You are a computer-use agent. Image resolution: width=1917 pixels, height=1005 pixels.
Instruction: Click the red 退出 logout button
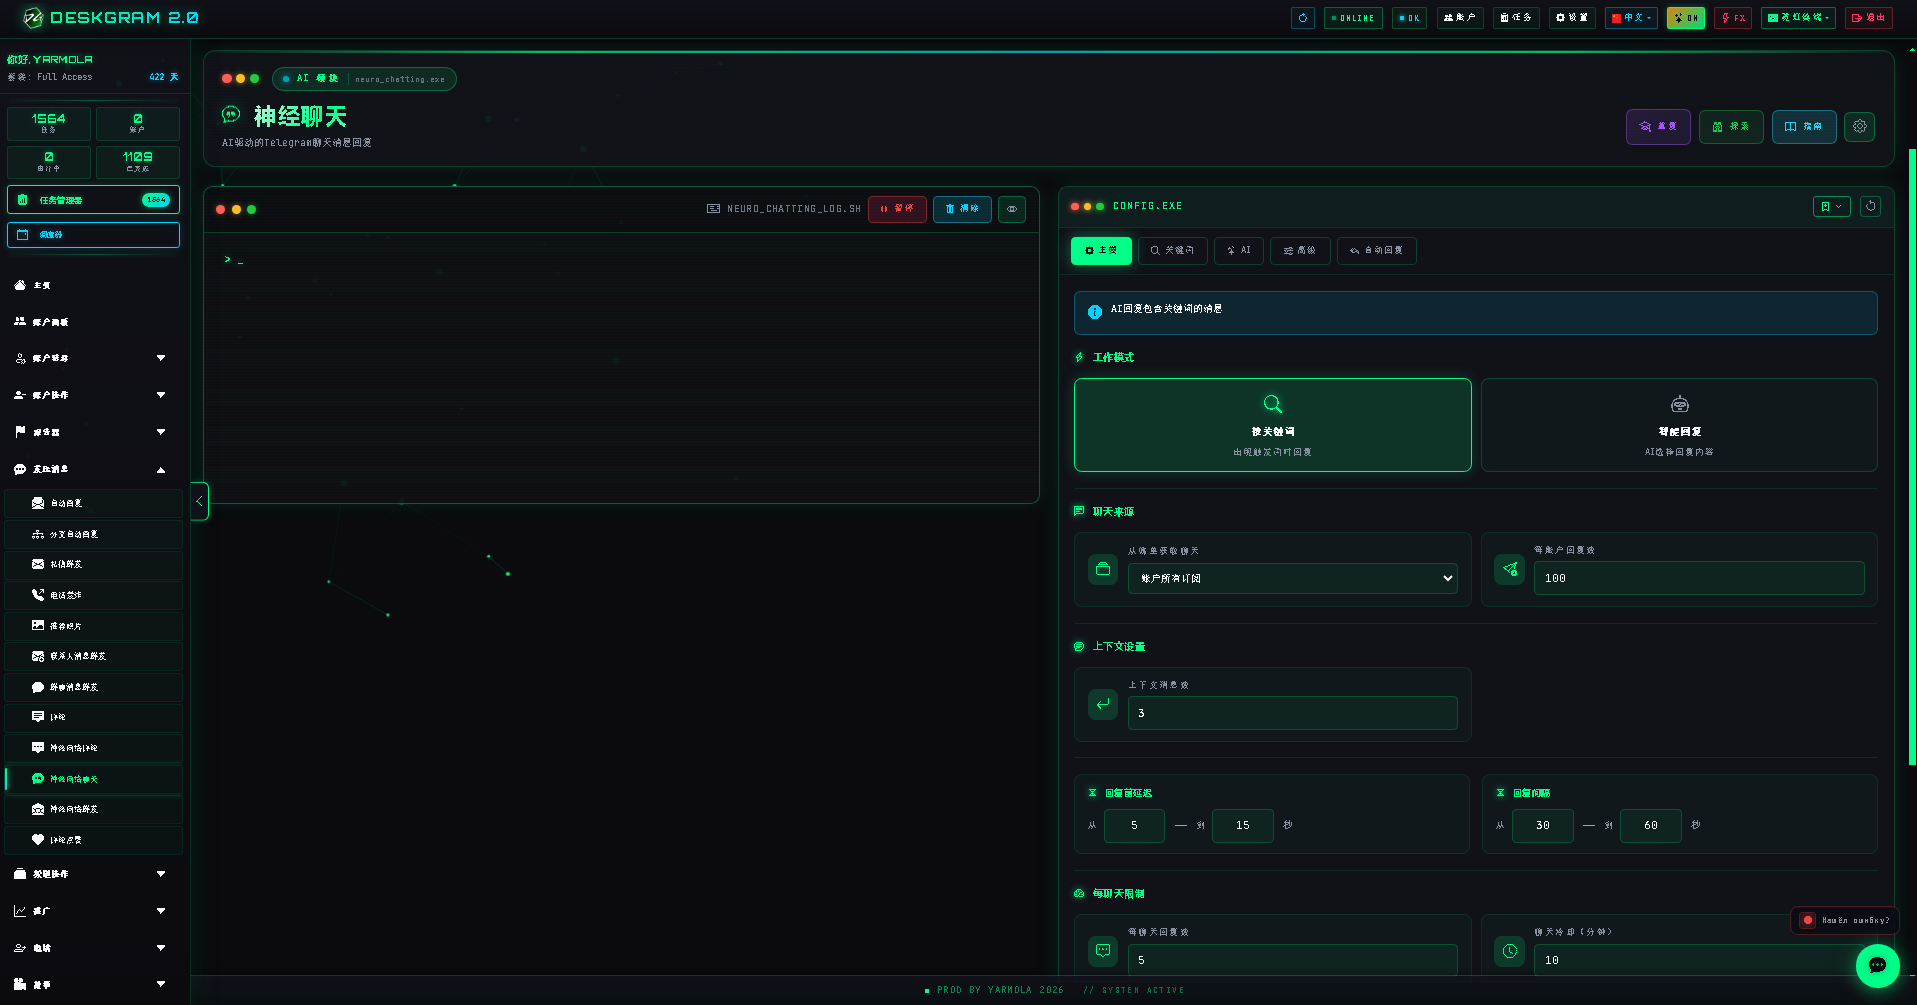1868,18
